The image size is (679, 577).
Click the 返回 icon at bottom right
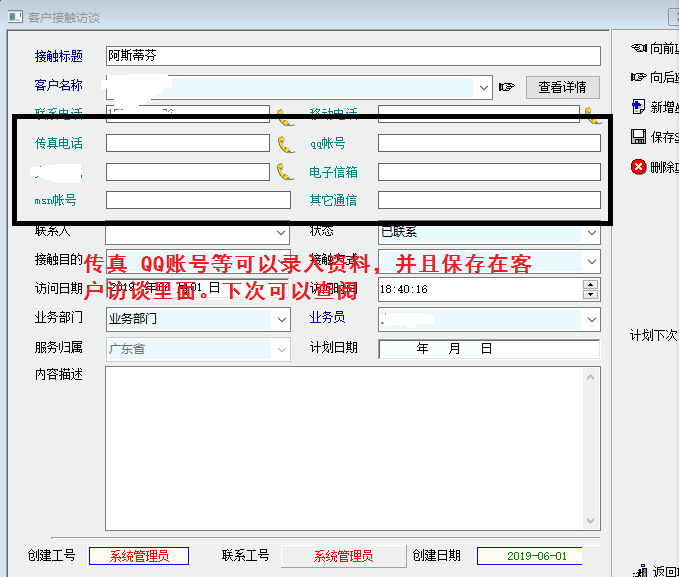(641, 571)
